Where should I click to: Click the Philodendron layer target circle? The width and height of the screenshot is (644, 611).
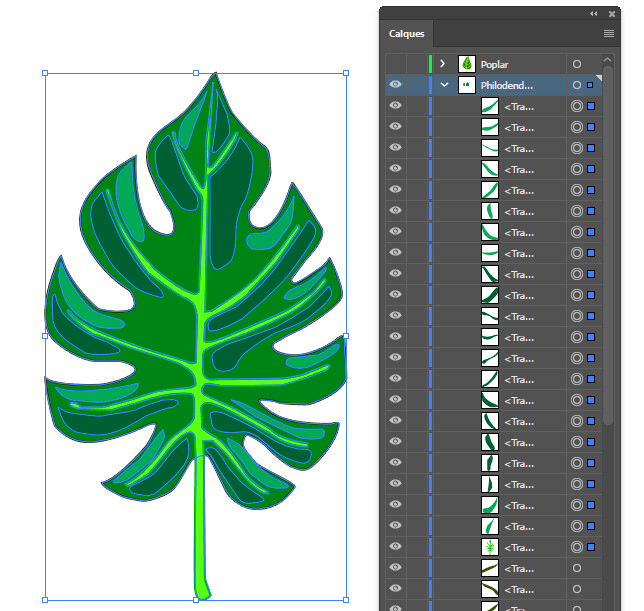click(577, 85)
